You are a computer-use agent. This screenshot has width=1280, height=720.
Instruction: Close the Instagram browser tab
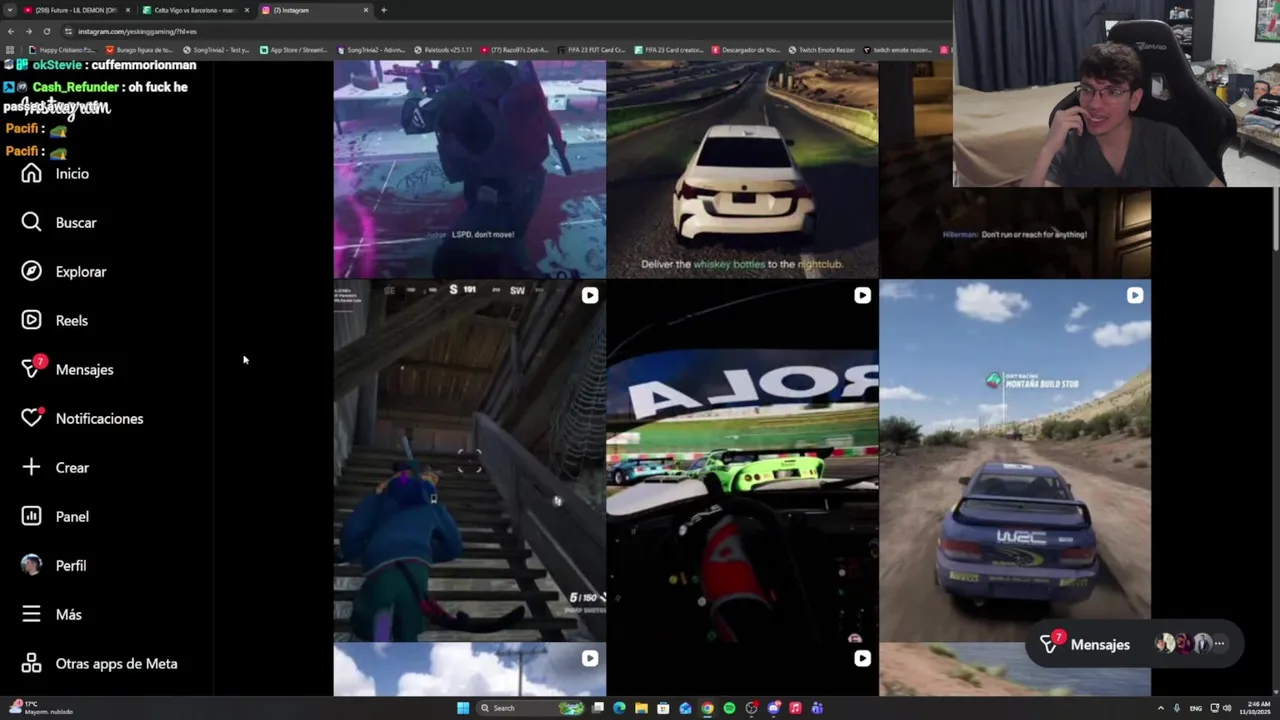coord(366,10)
